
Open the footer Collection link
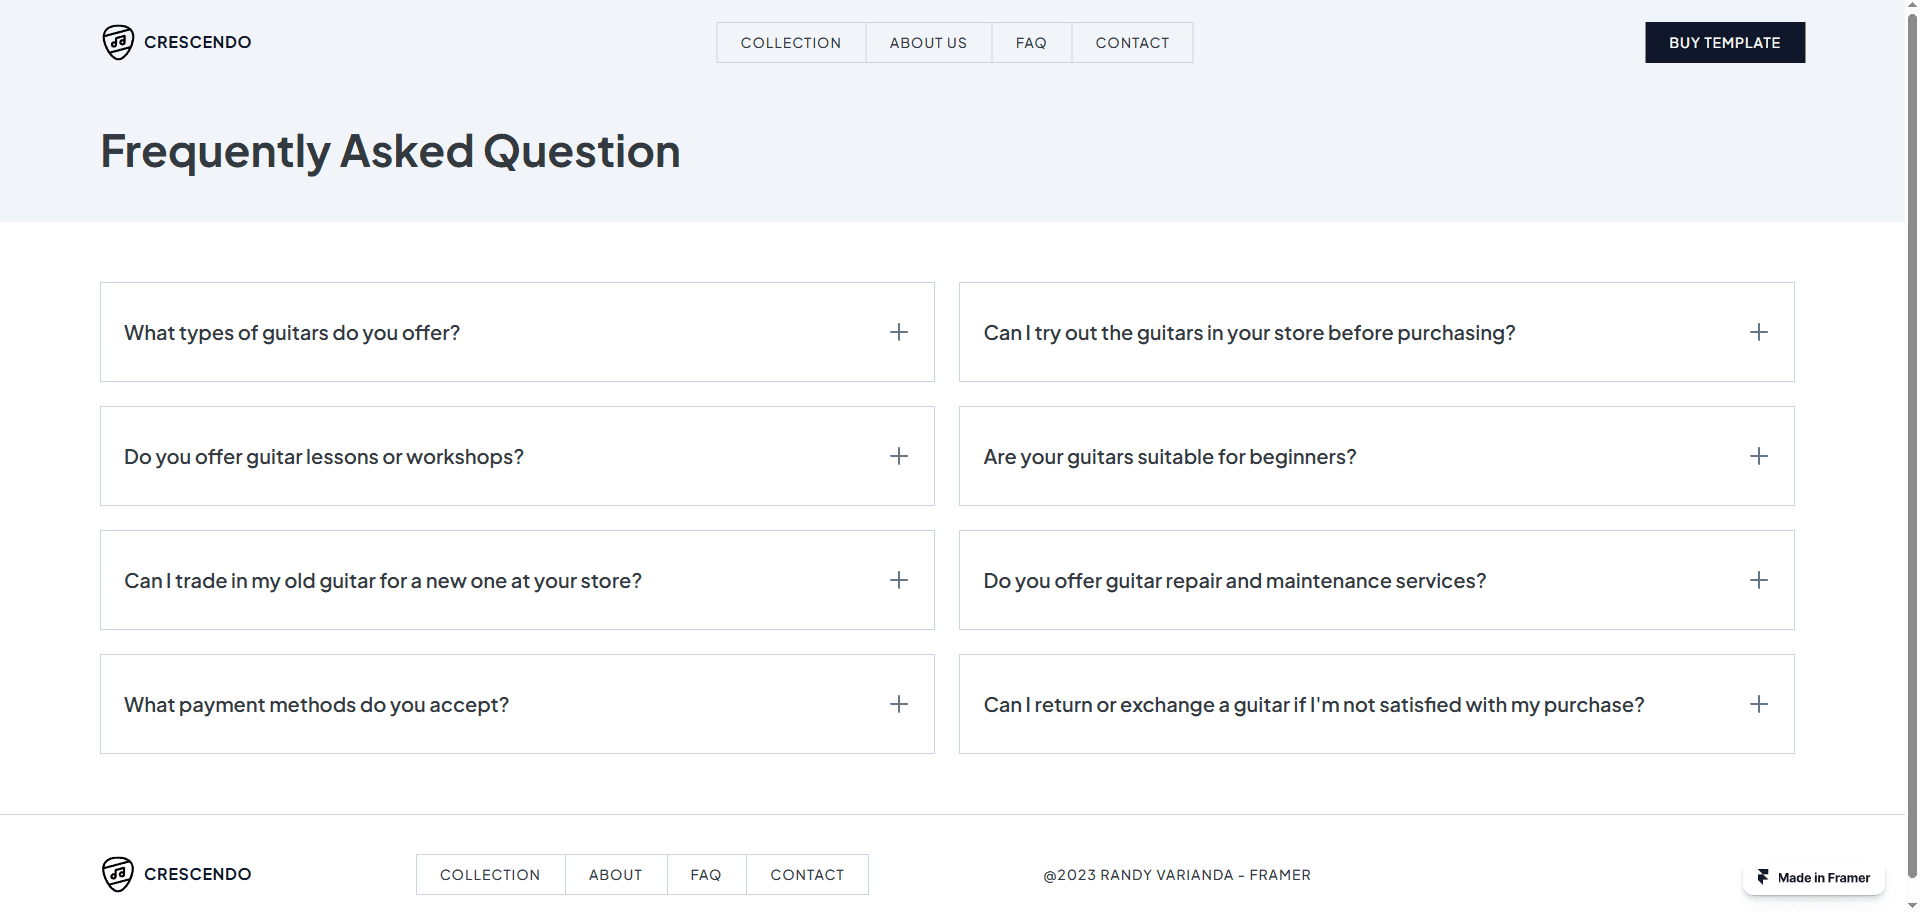490,875
